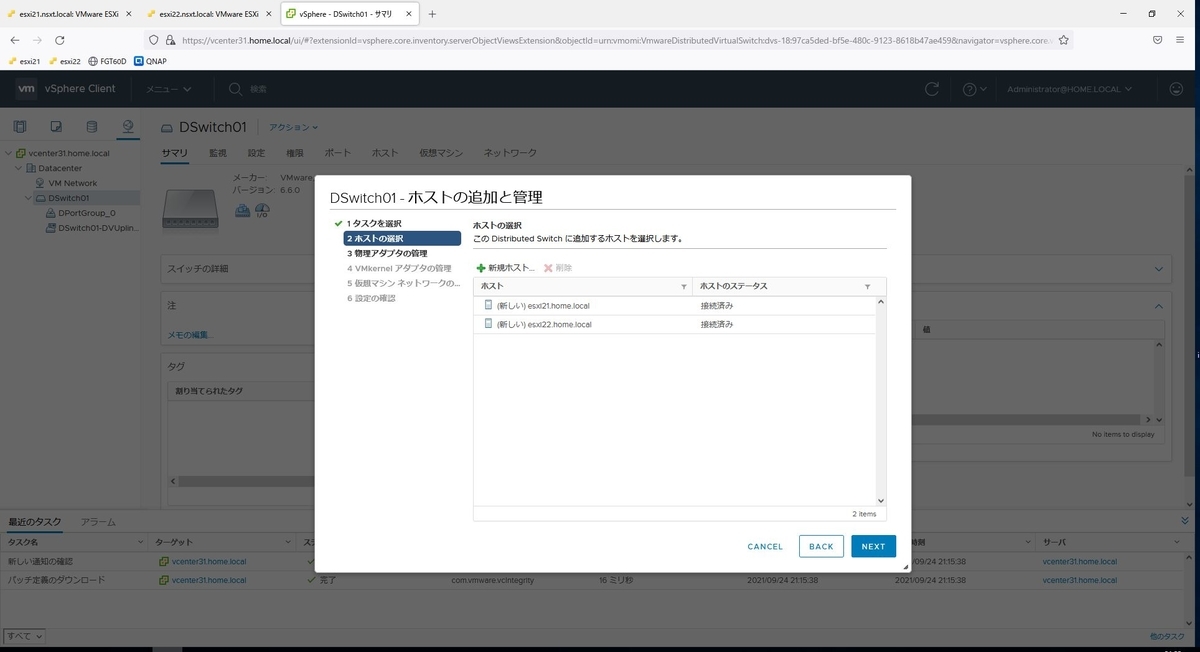Click the browser reload button

(x=60, y=40)
